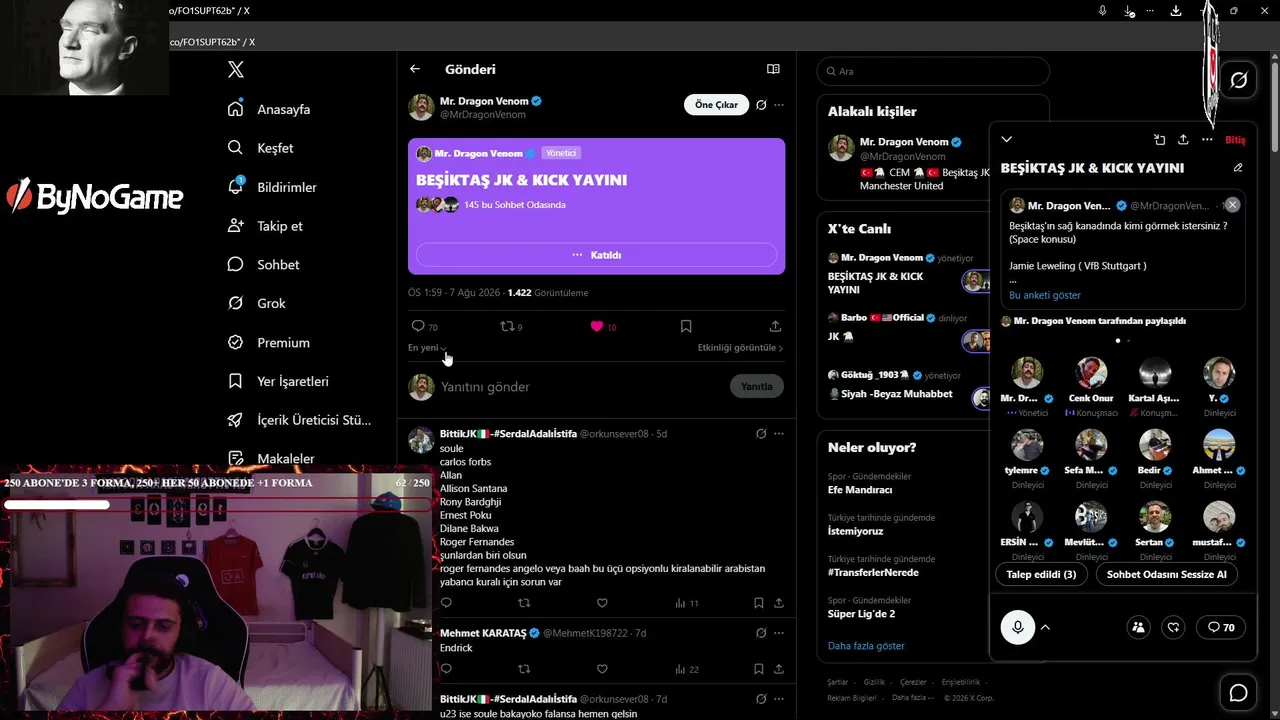
Task: Open more options on Mr. Dragon Venom's post
Action: click(779, 105)
